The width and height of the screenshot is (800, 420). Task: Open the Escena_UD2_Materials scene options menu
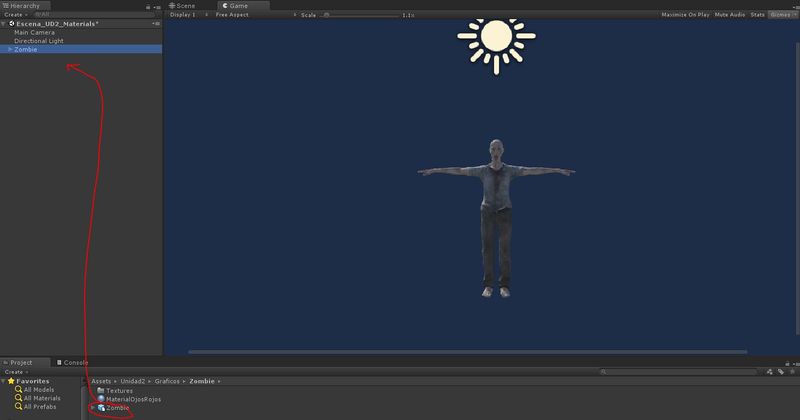(156, 23)
